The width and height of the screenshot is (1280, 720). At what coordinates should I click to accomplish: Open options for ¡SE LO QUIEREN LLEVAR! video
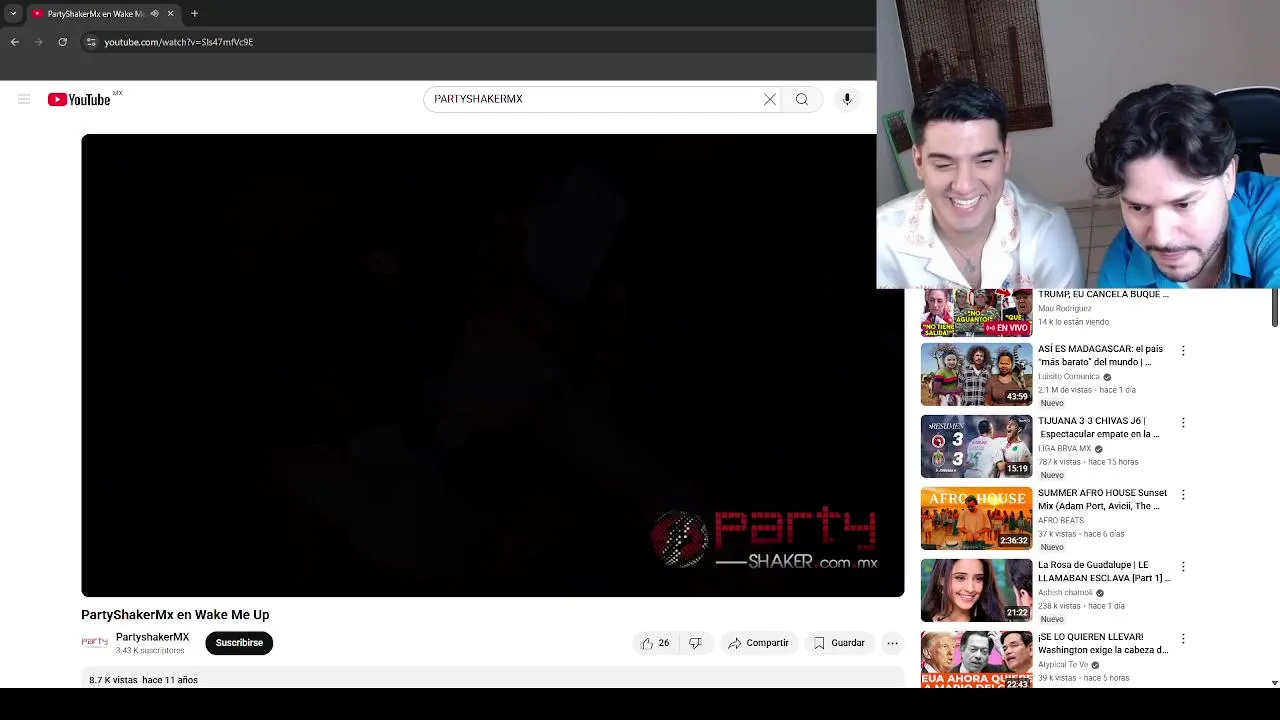pyautogui.click(x=1183, y=639)
